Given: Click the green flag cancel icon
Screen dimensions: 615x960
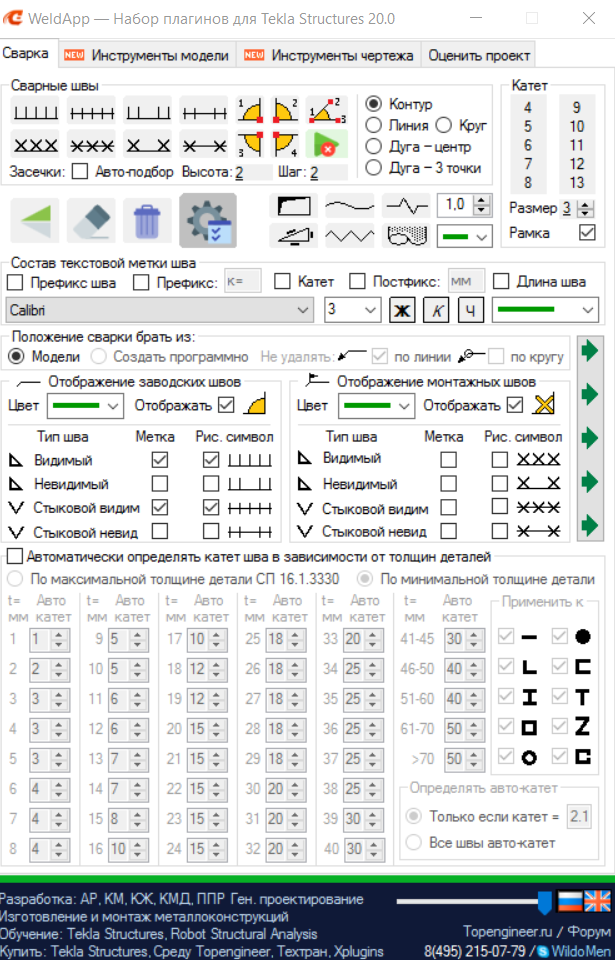Looking at the screenshot, I should pos(326,144).
